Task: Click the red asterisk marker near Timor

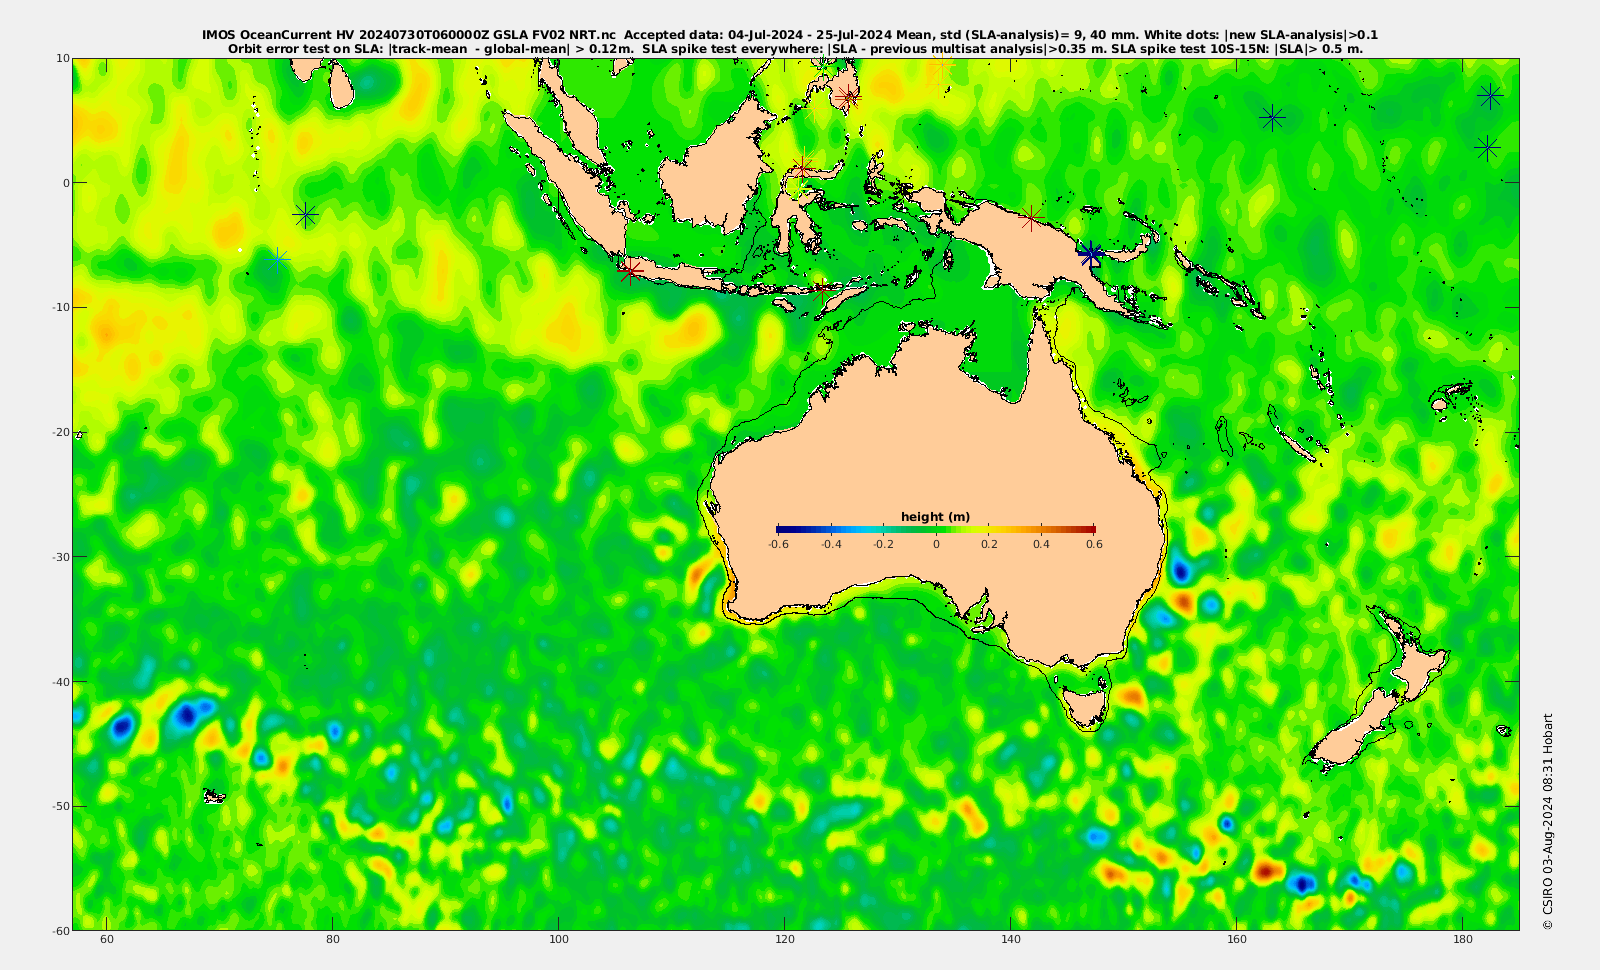Action: [x=822, y=290]
